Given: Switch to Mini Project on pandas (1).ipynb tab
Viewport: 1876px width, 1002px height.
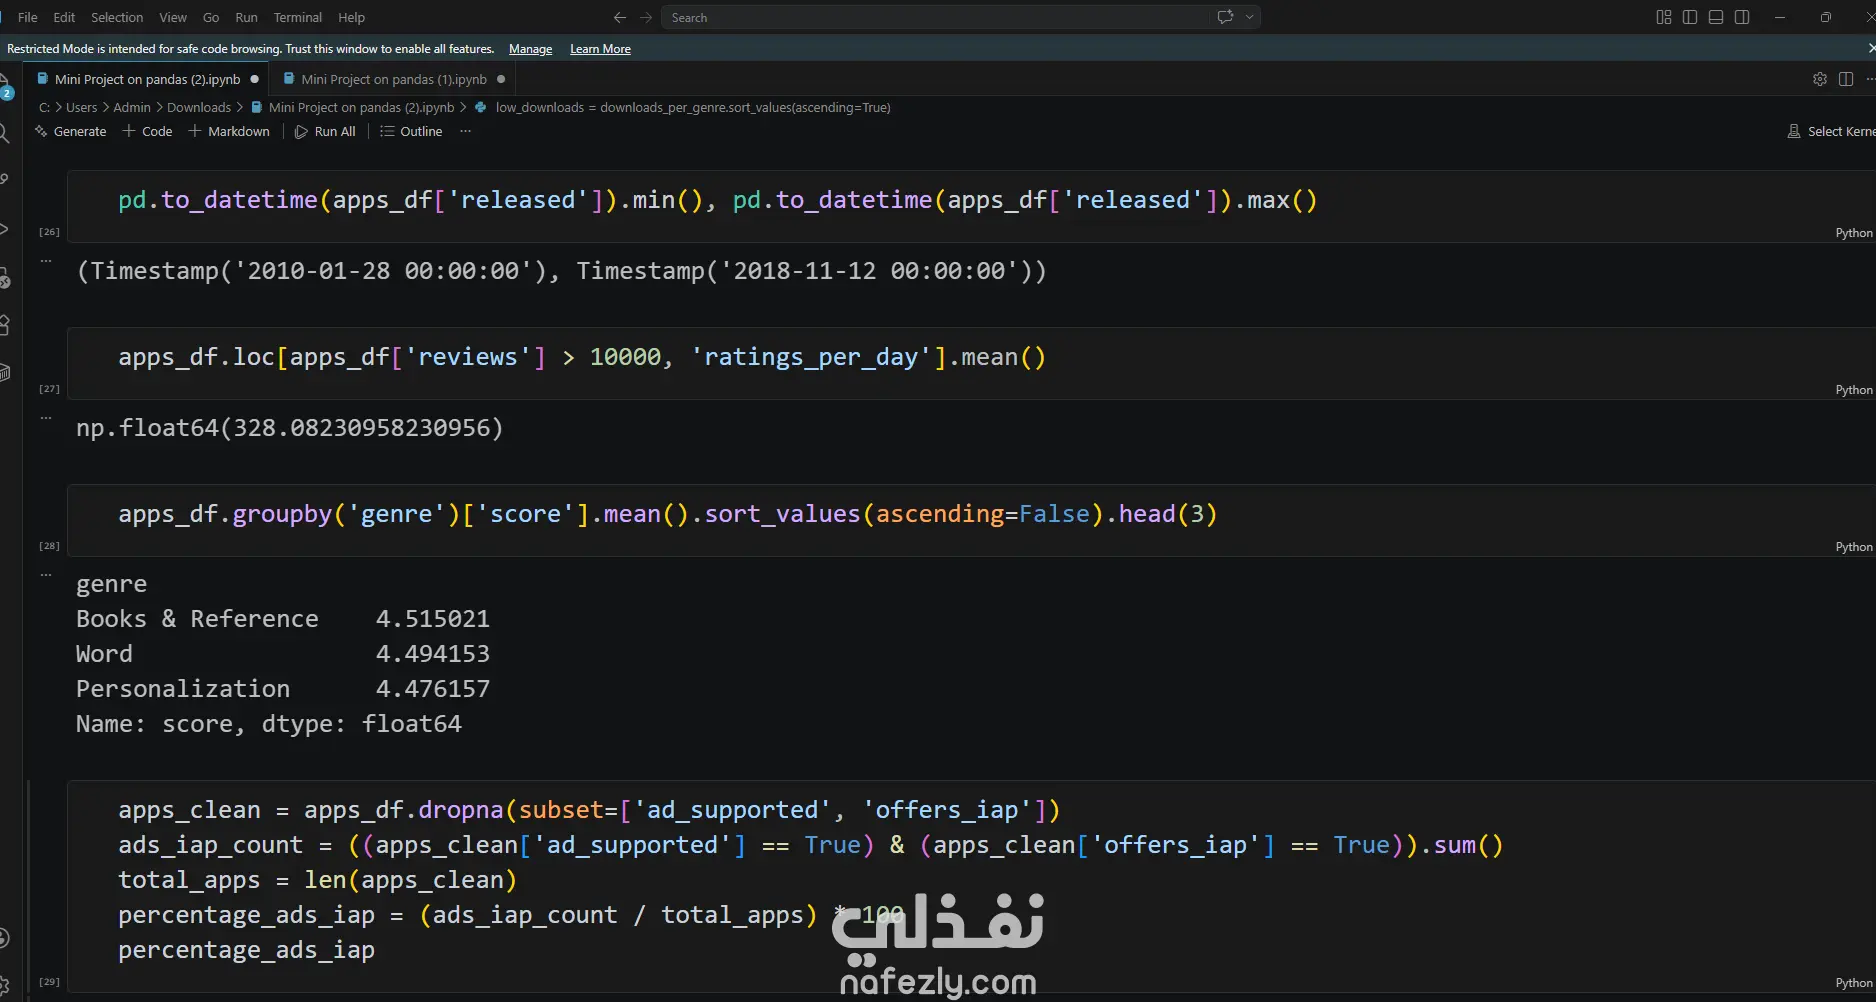Looking at the screenshot, I should [394, 79].
